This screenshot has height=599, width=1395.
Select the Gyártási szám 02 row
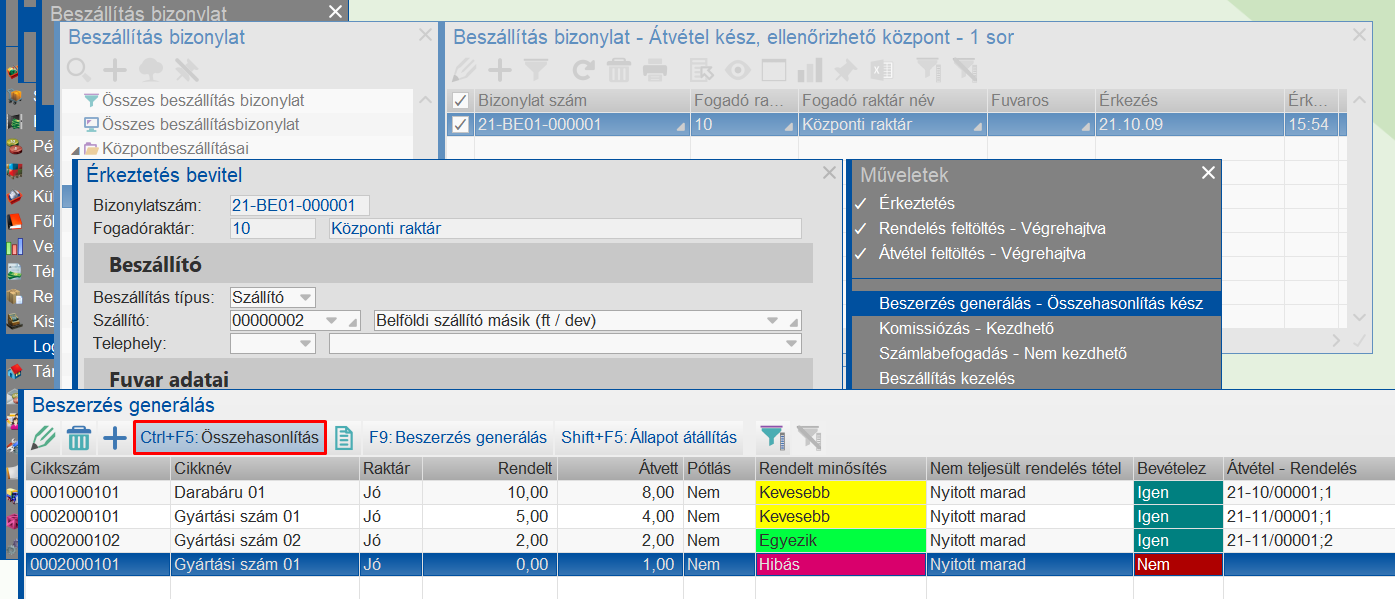(x=710, y=540)
